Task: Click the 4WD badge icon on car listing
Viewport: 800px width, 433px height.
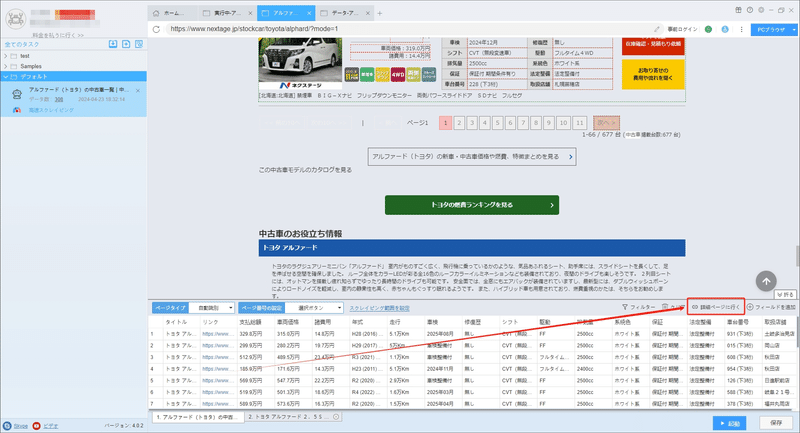Action: coord(398,74)
